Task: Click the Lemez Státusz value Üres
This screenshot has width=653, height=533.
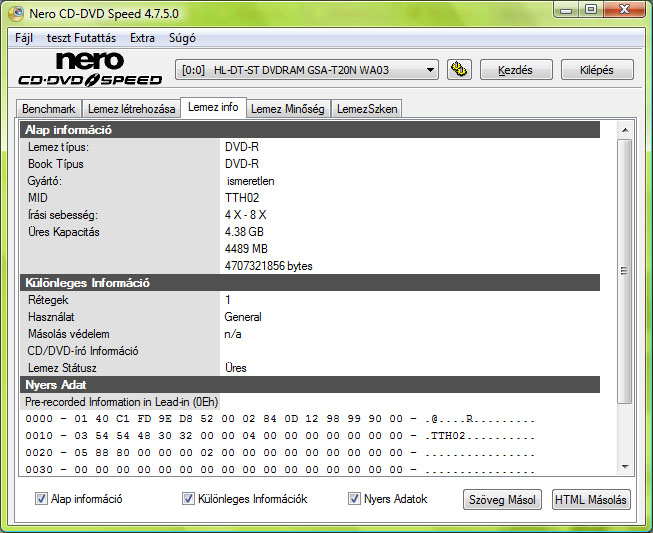Action: pyautogui.click(x=236, y=368)
